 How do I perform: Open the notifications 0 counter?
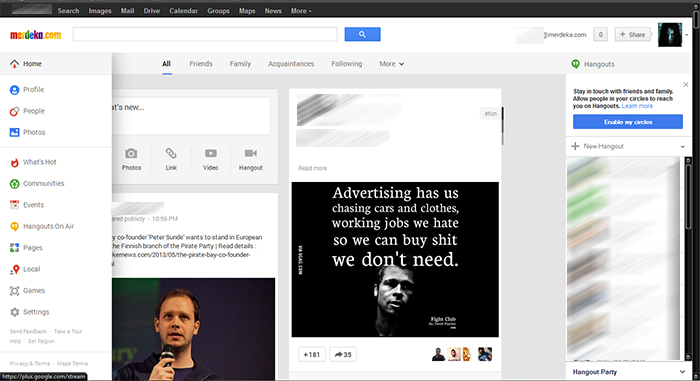(600, 34)
